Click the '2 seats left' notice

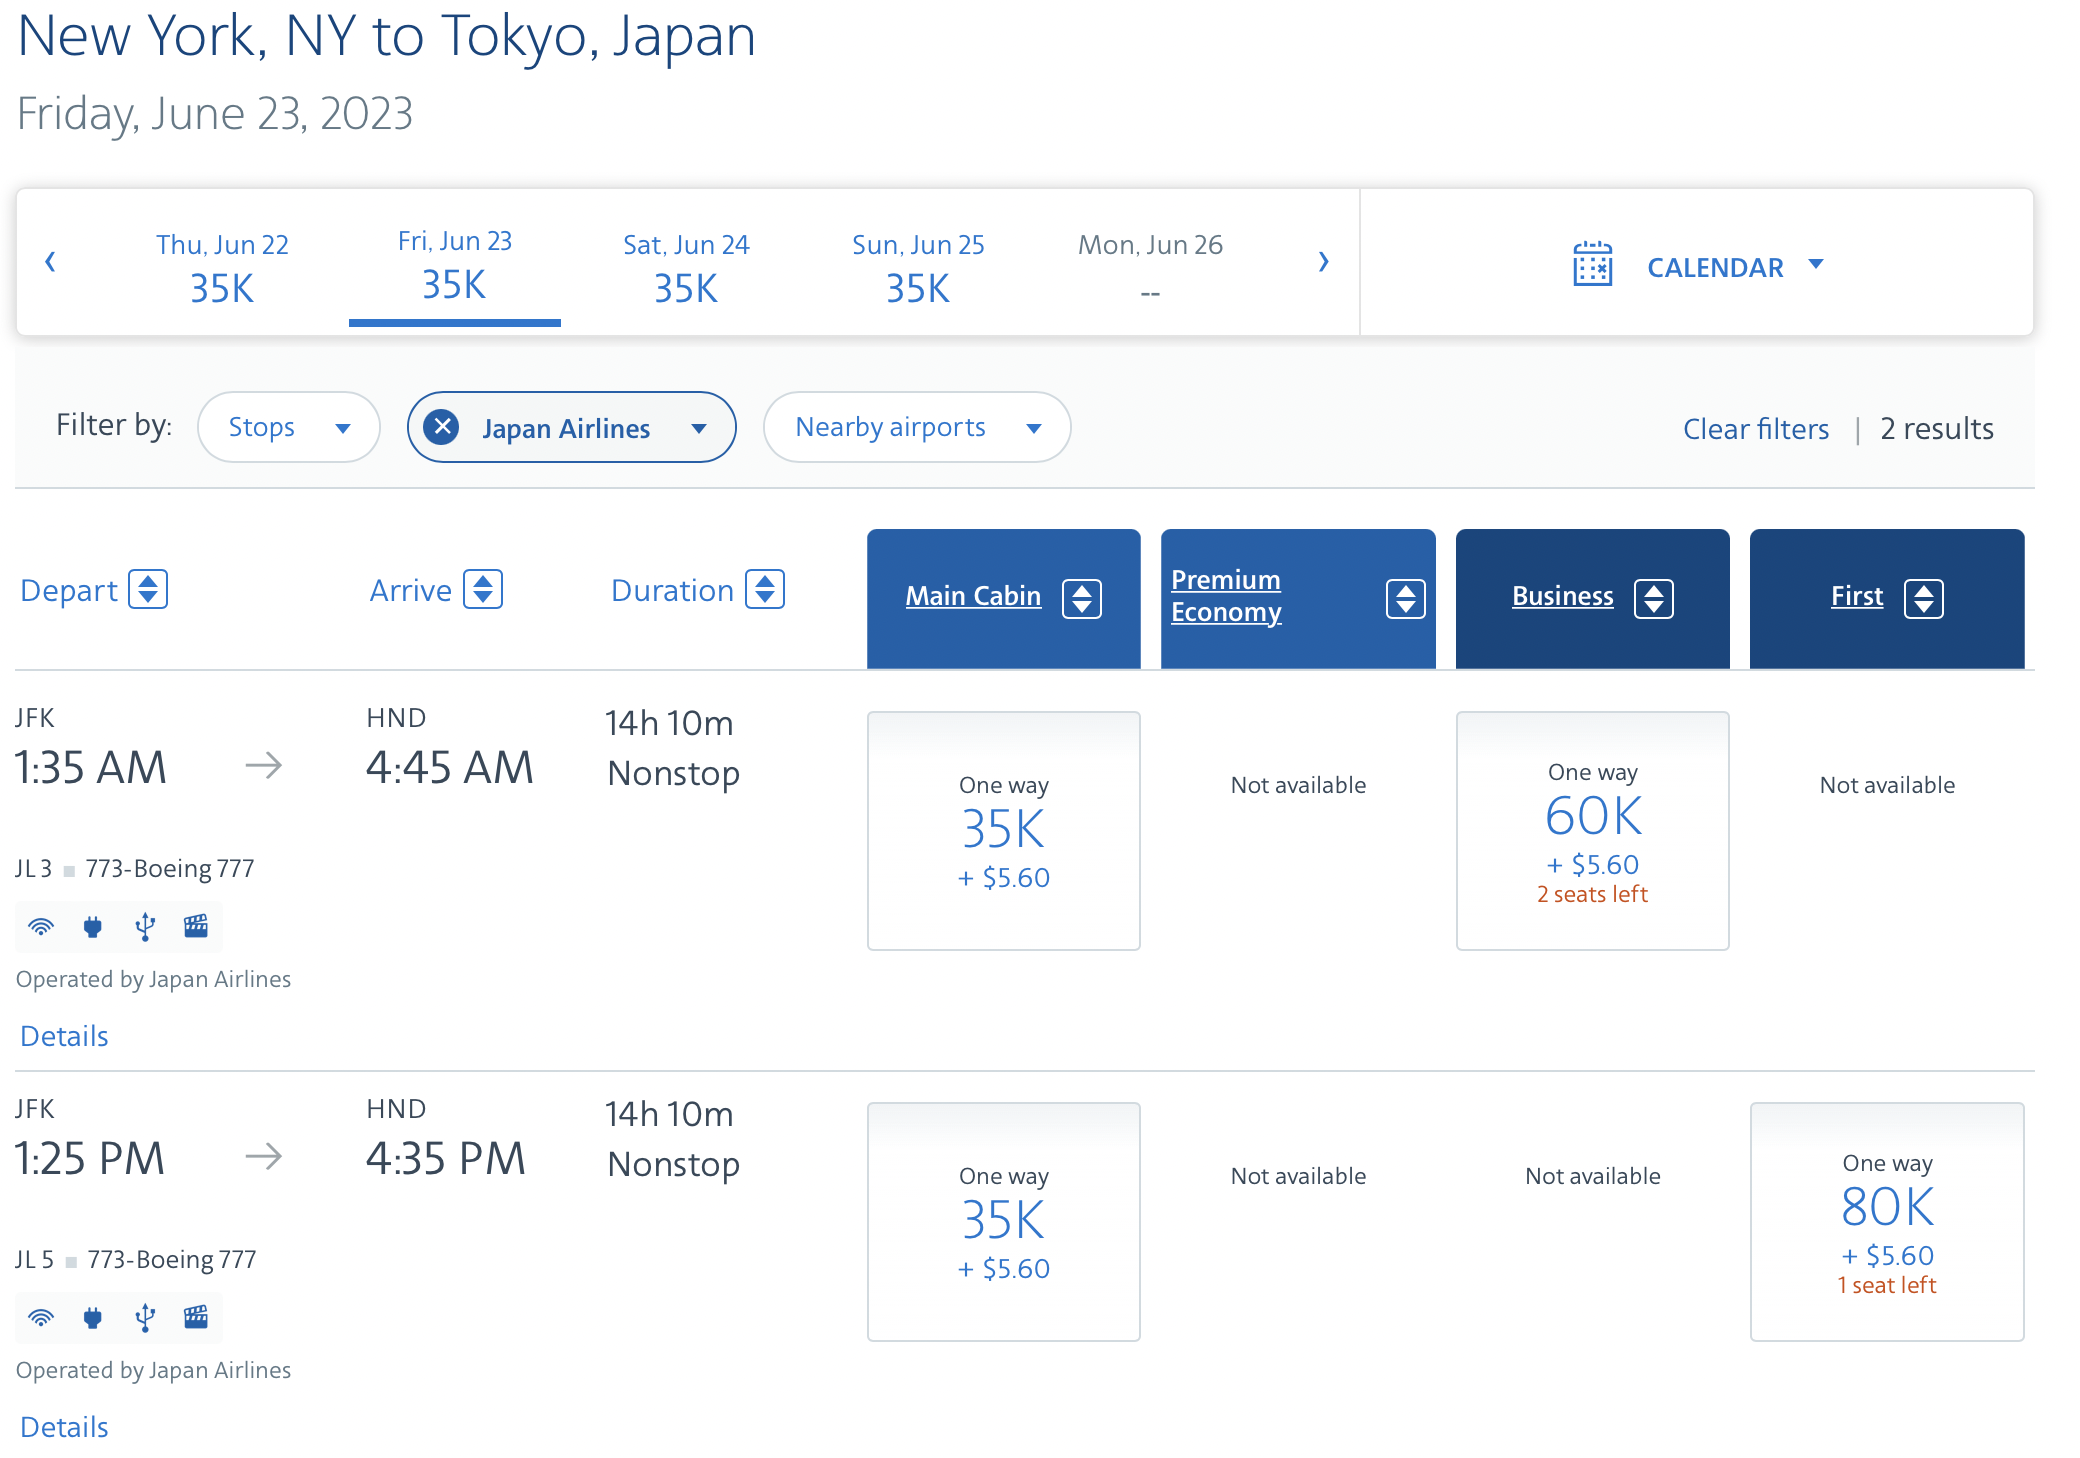point(1592,894)
